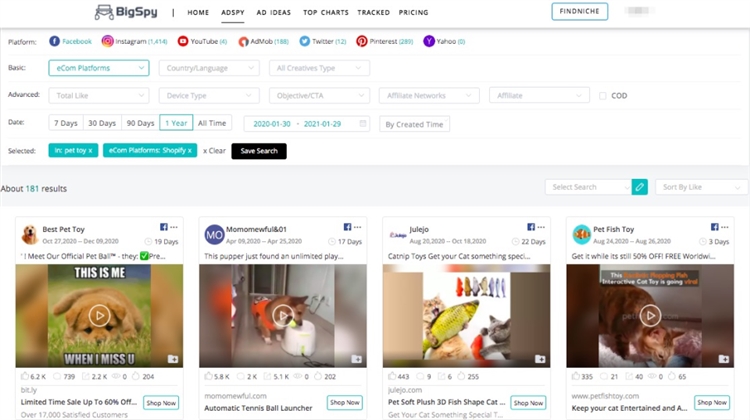
Task: Click Momomewful&01 MO avatar
Action: pos(214,234)
